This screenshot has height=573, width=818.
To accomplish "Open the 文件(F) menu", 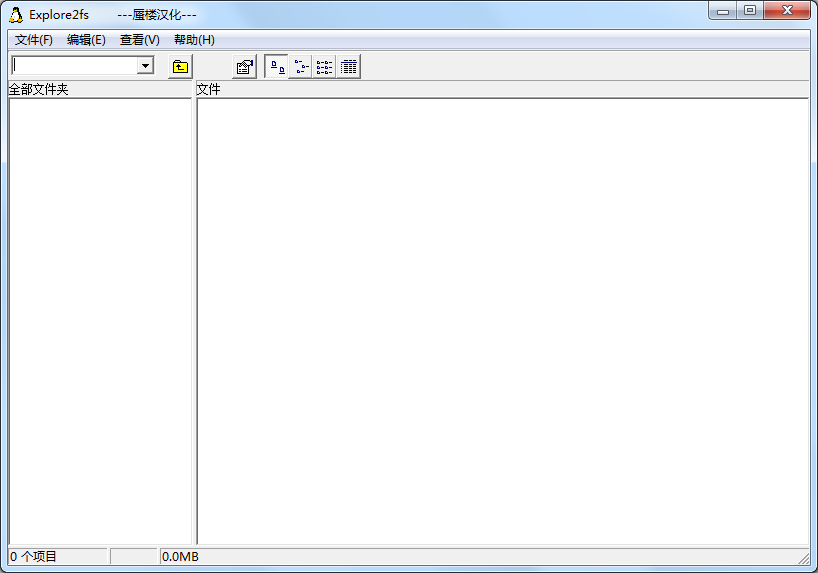I will pyautogui.click(x=33, y=40).
